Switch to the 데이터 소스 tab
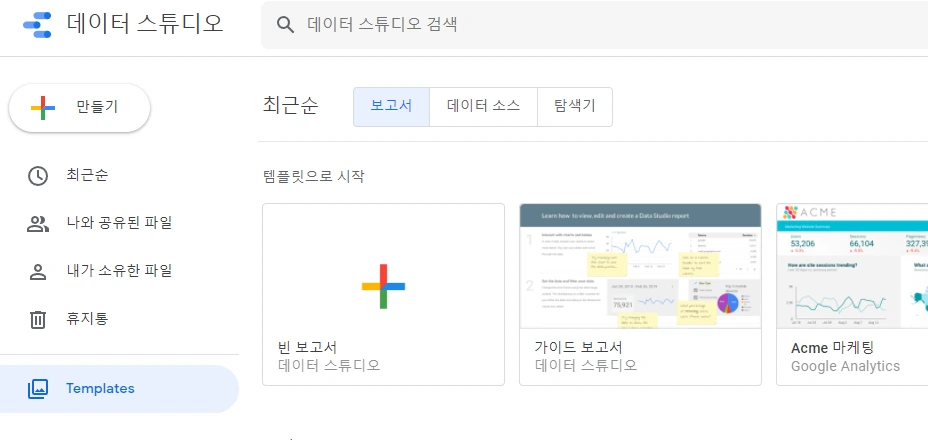The height and width of the screenshot is (440, 928). (x=484, y=107)
